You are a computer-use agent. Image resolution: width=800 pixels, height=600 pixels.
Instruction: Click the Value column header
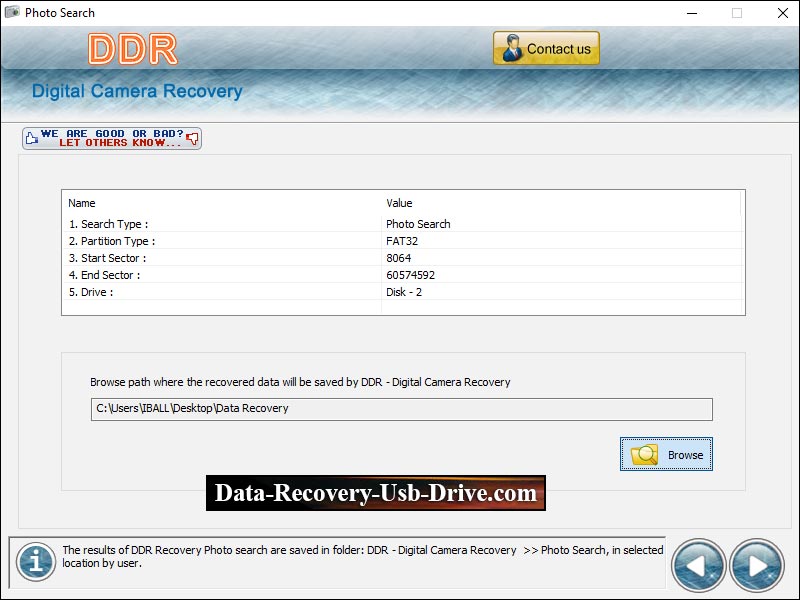point(399,203)
